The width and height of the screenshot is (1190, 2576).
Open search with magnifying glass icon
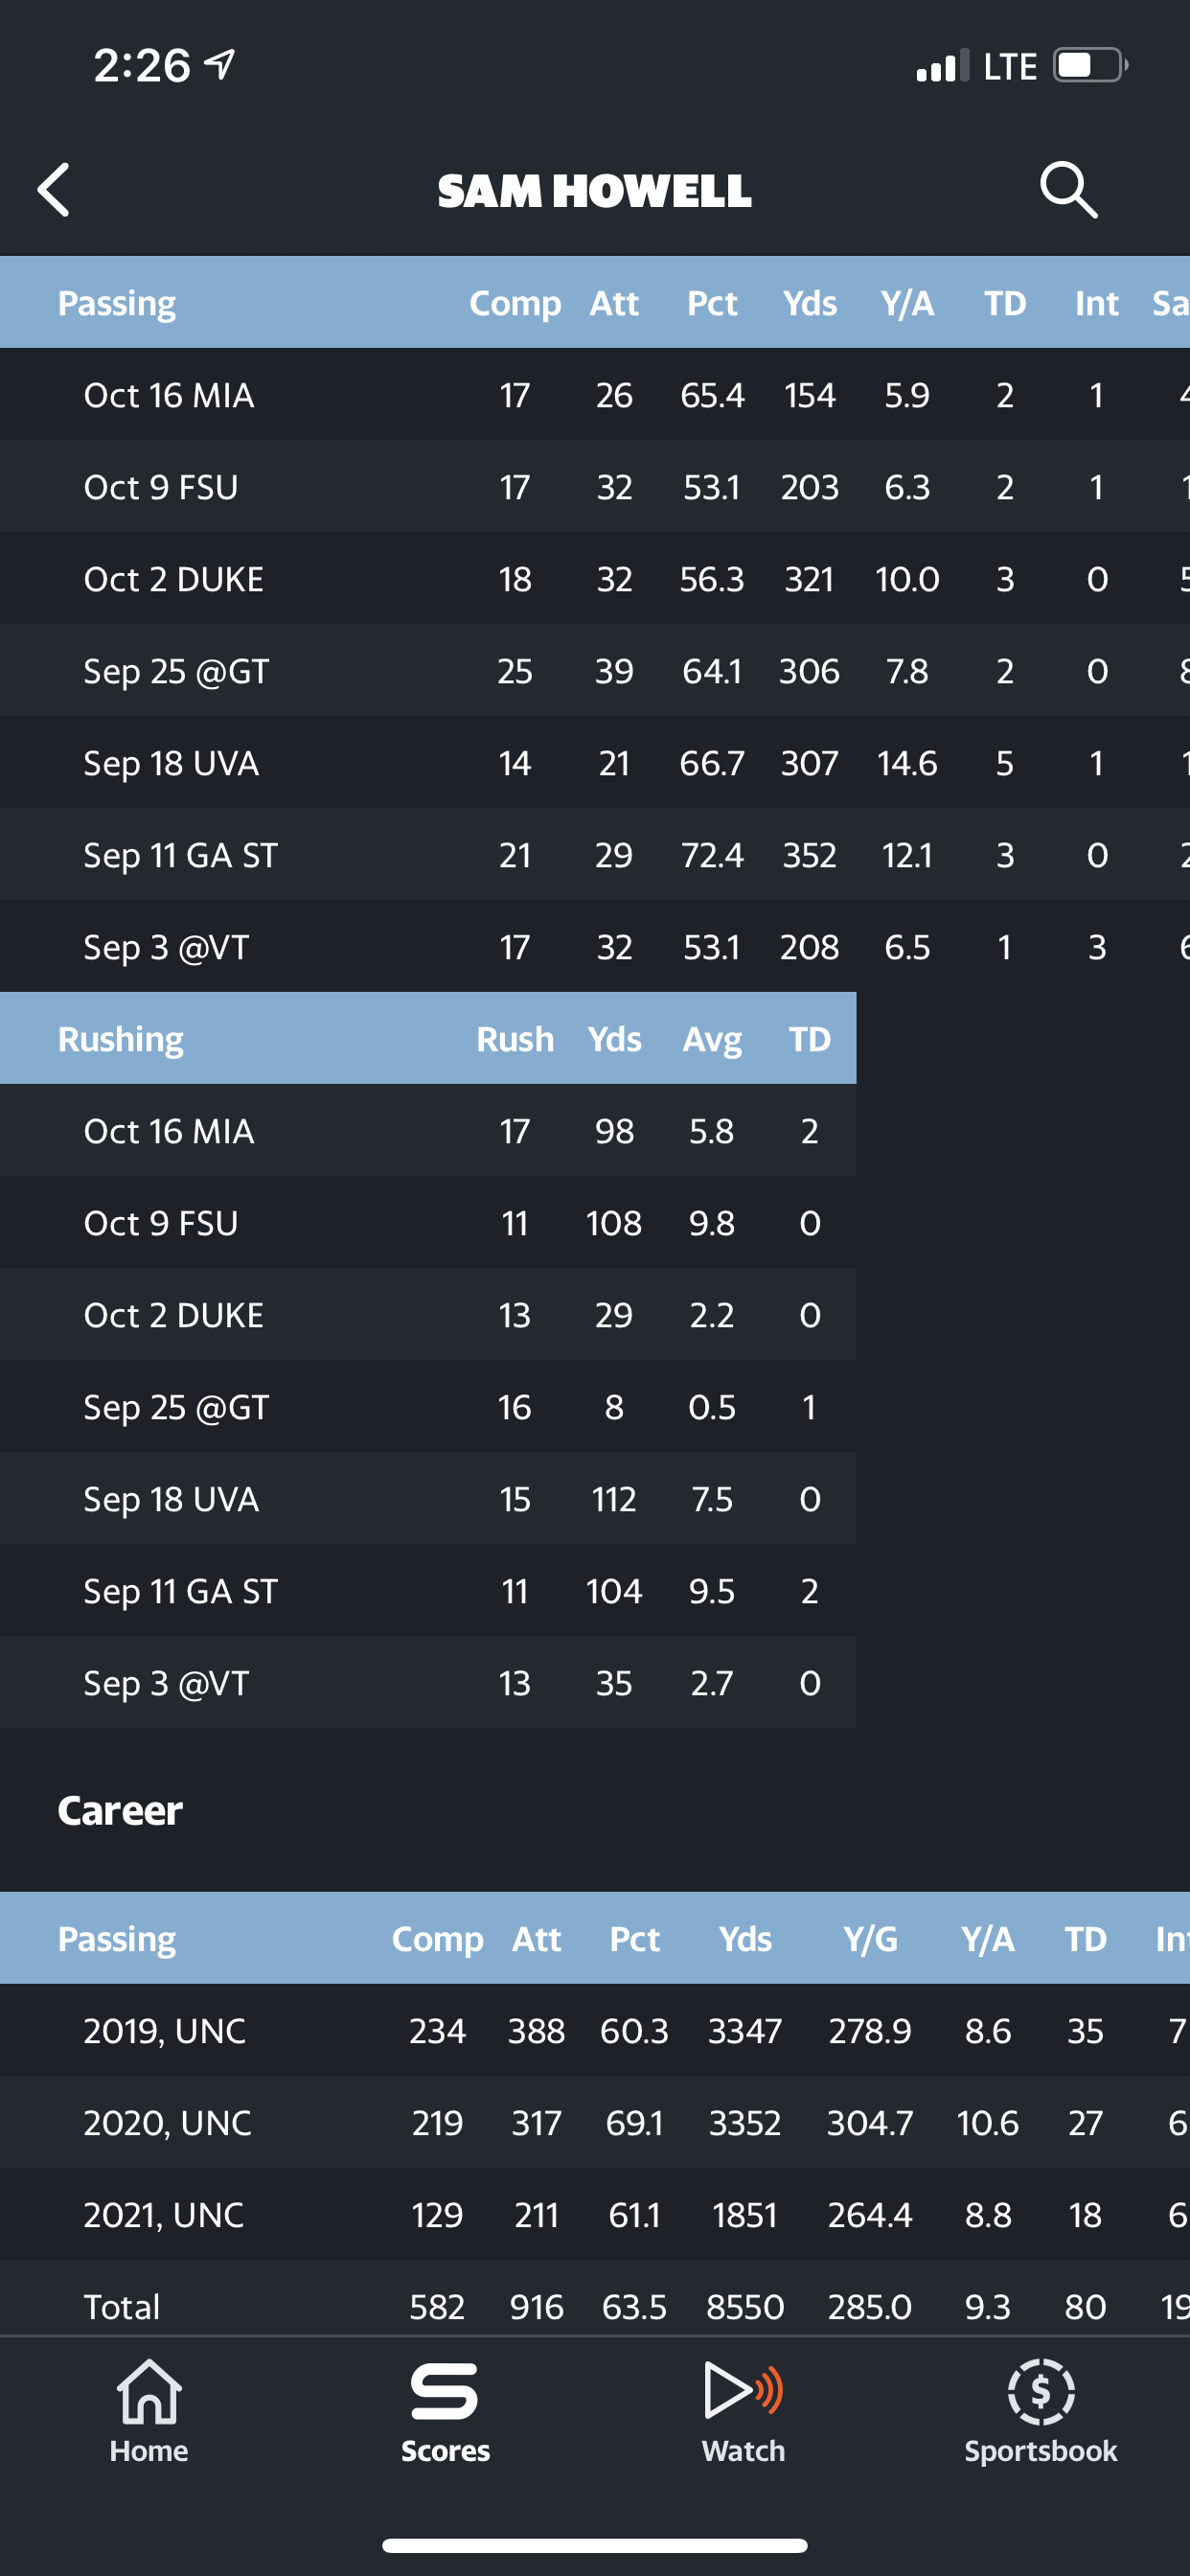pyautogui.click(x=1068, y=190)
